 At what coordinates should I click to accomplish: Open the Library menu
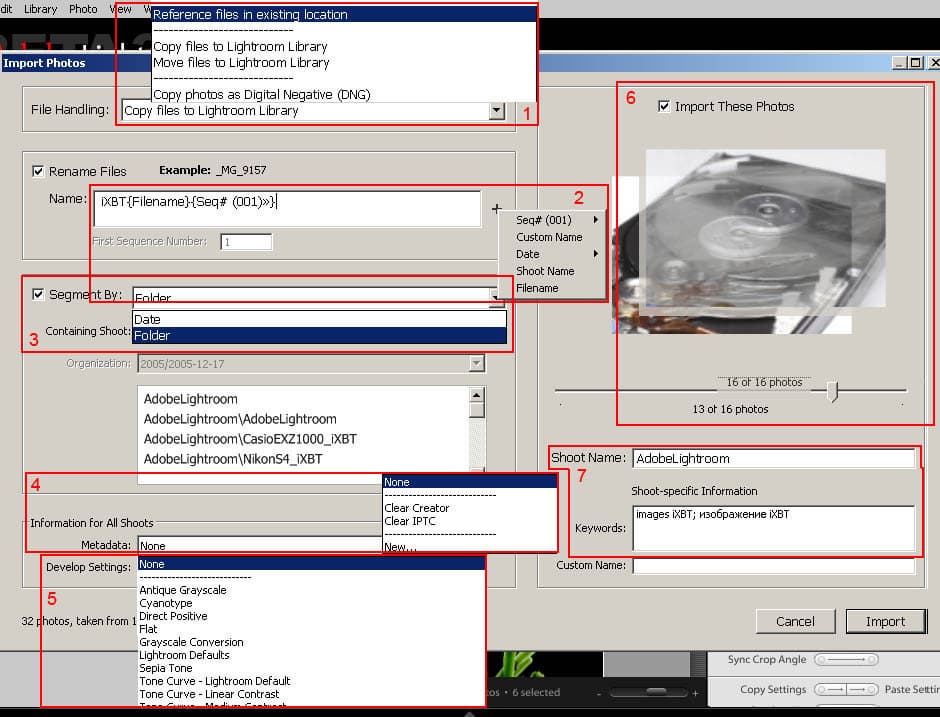(41, 9)
